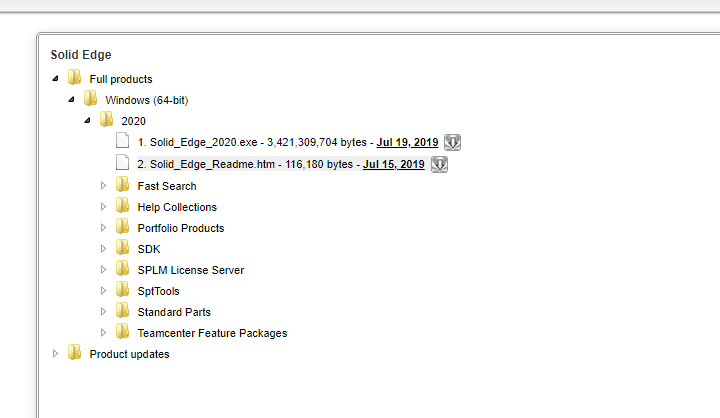Expand the SPLM License Server folder

coord(103,270)
